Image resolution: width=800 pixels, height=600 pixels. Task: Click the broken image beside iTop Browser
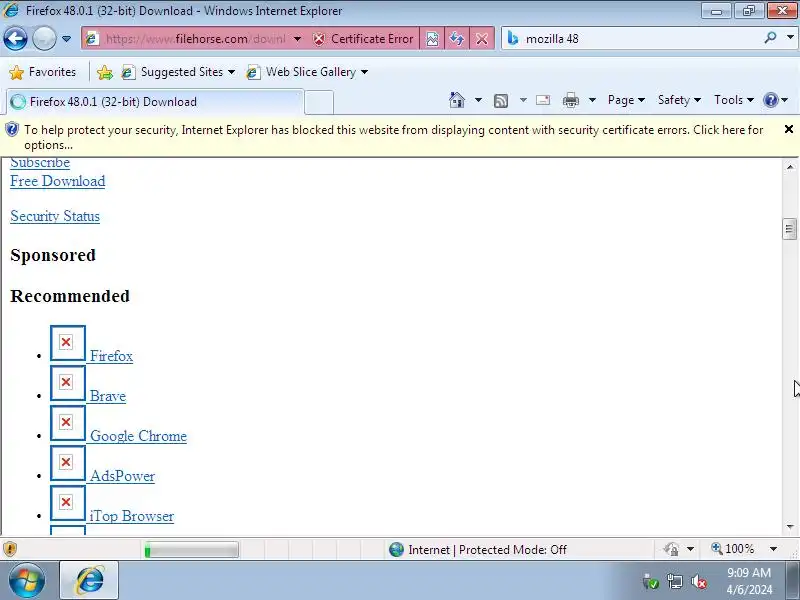(68, 503)
